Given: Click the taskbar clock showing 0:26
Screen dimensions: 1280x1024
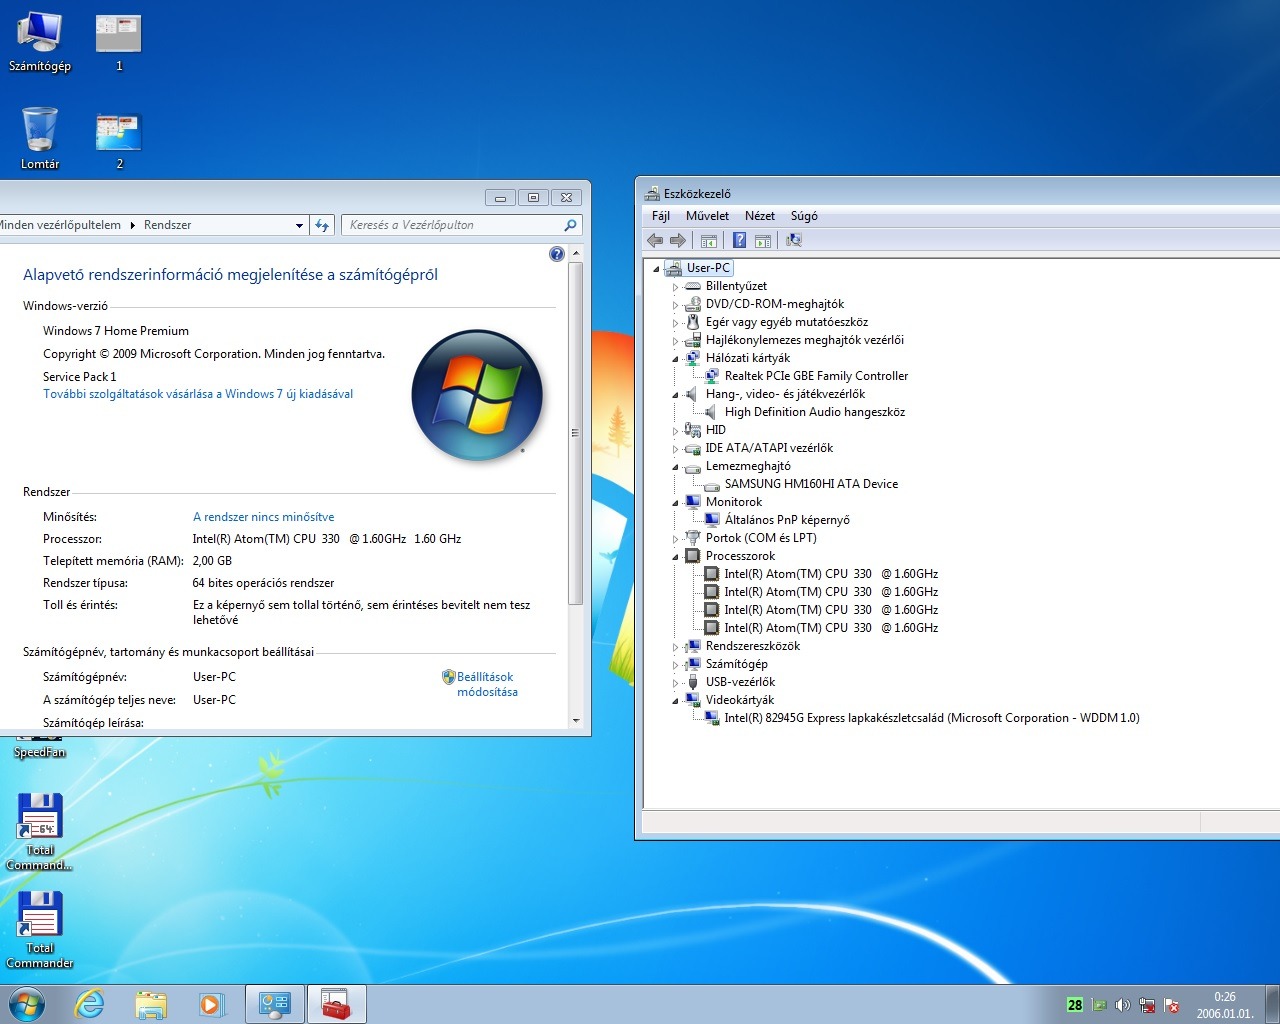Looking at the screenshot, I should click(x=1225, y=1005).
